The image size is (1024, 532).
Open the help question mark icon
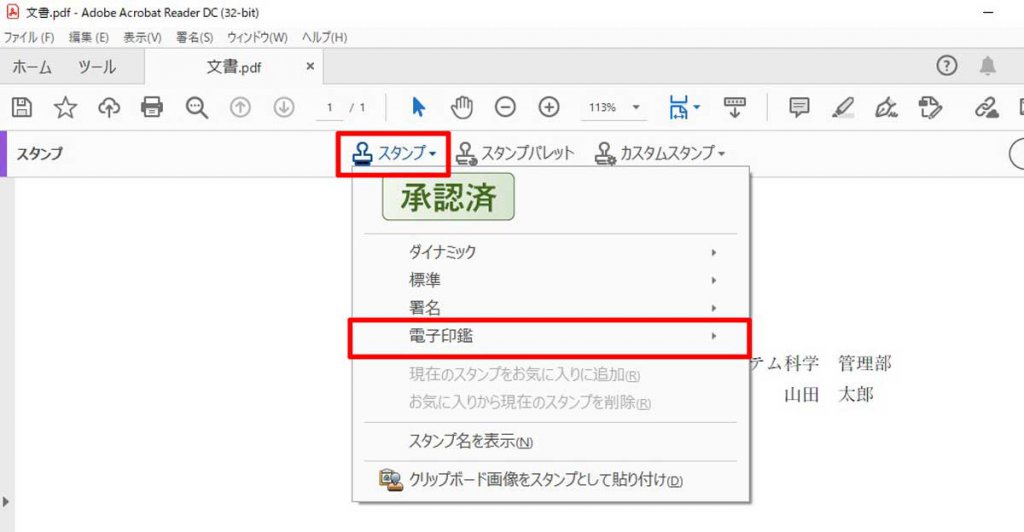pyautogui.click(x=947, y=65)
